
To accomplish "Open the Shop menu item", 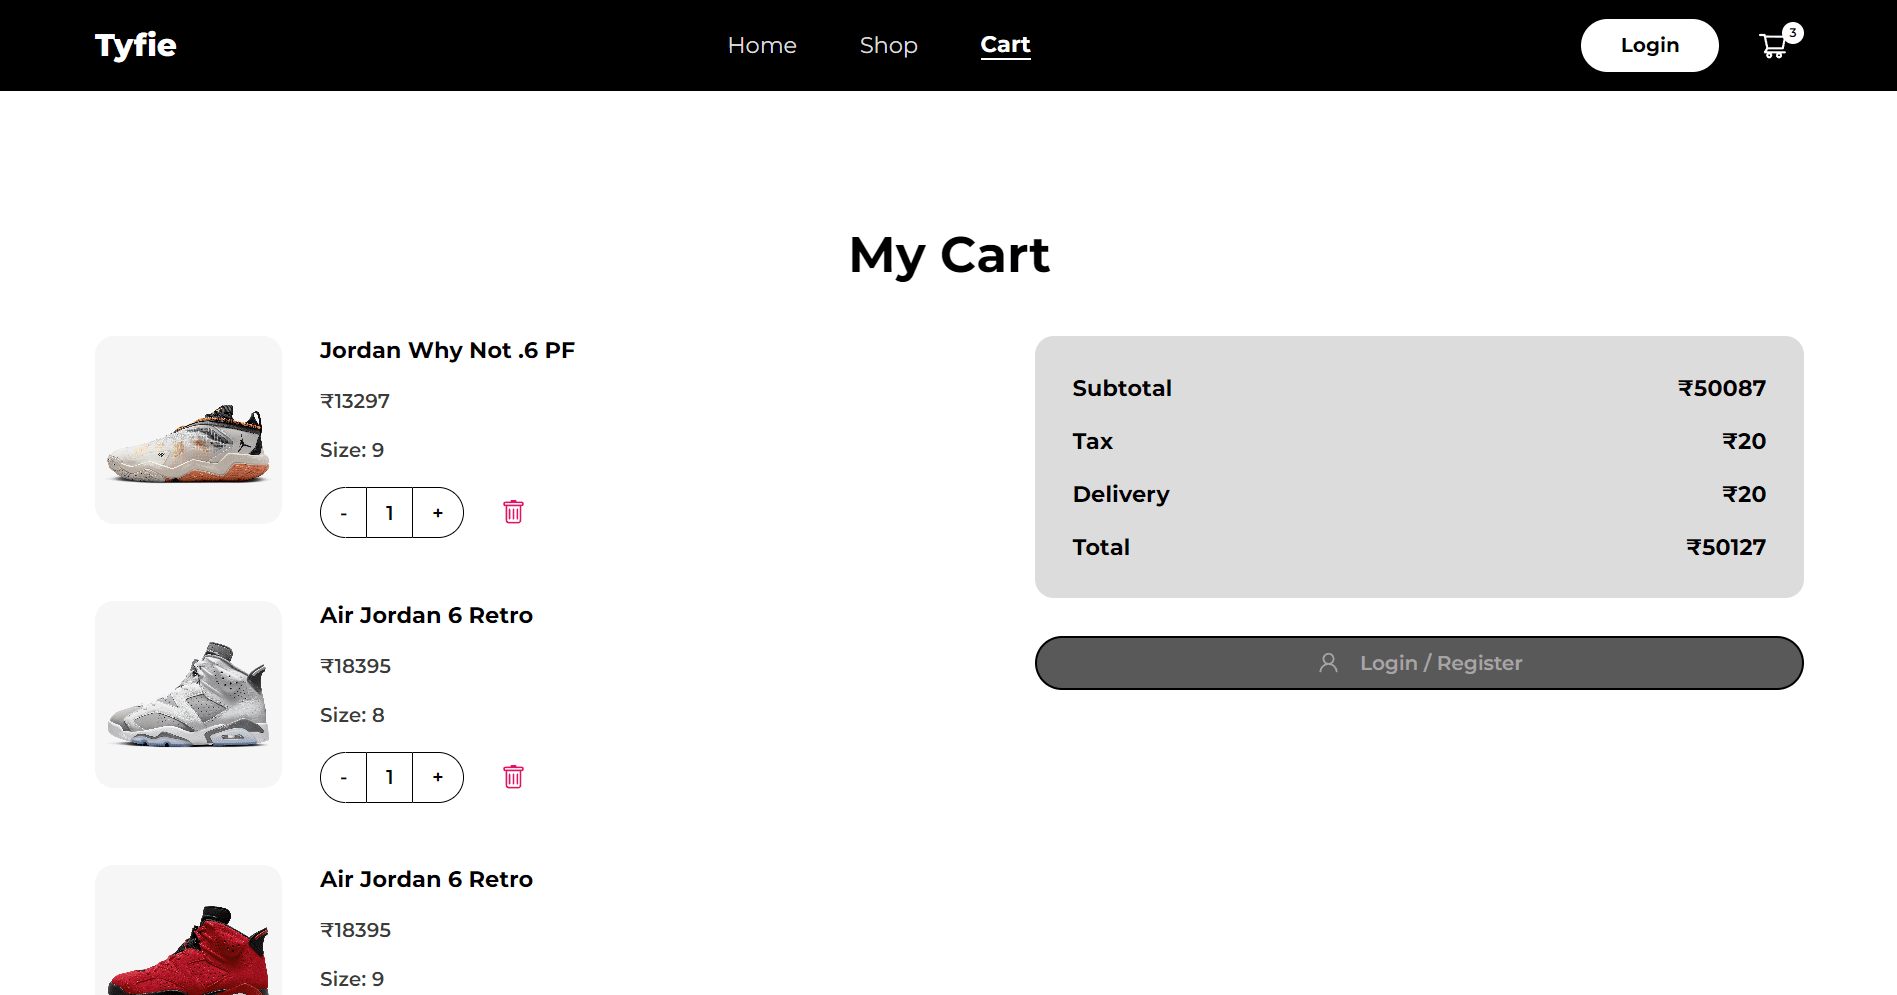I will tap(889, 45).
